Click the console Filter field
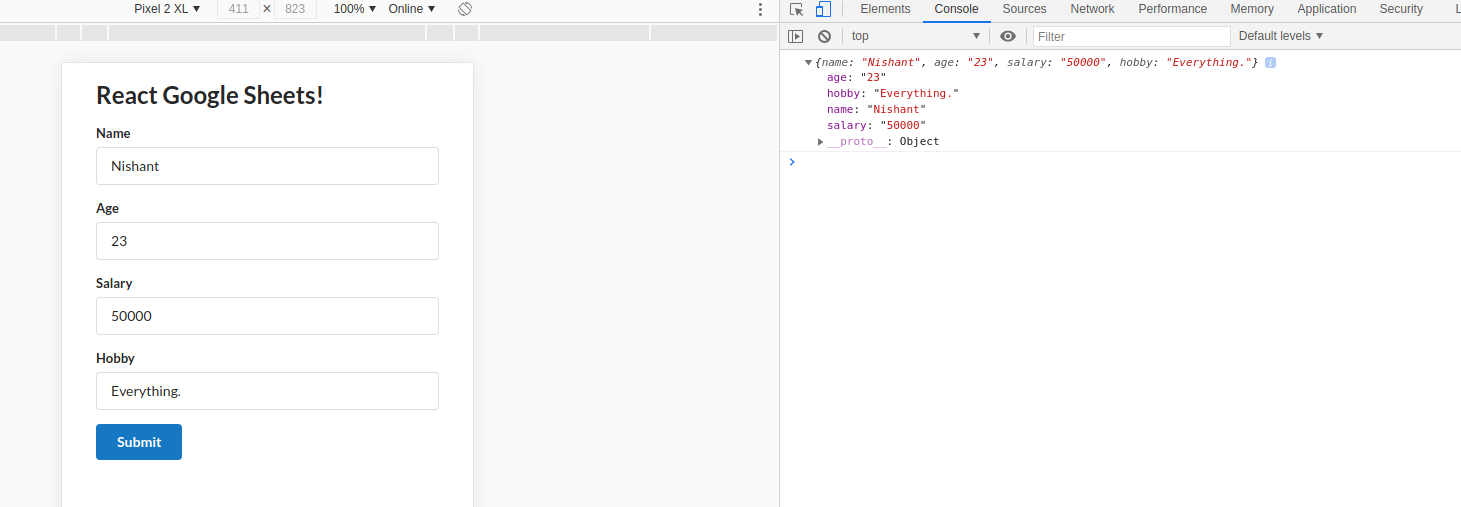 [1131, 36]
